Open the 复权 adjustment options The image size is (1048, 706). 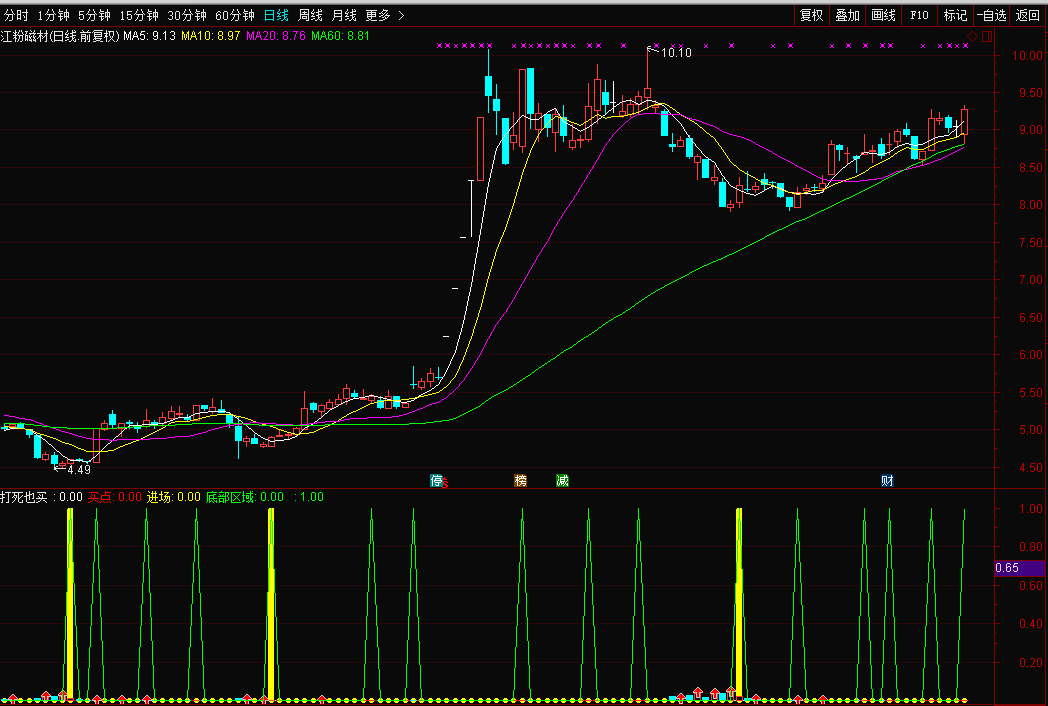click(811, 15)
